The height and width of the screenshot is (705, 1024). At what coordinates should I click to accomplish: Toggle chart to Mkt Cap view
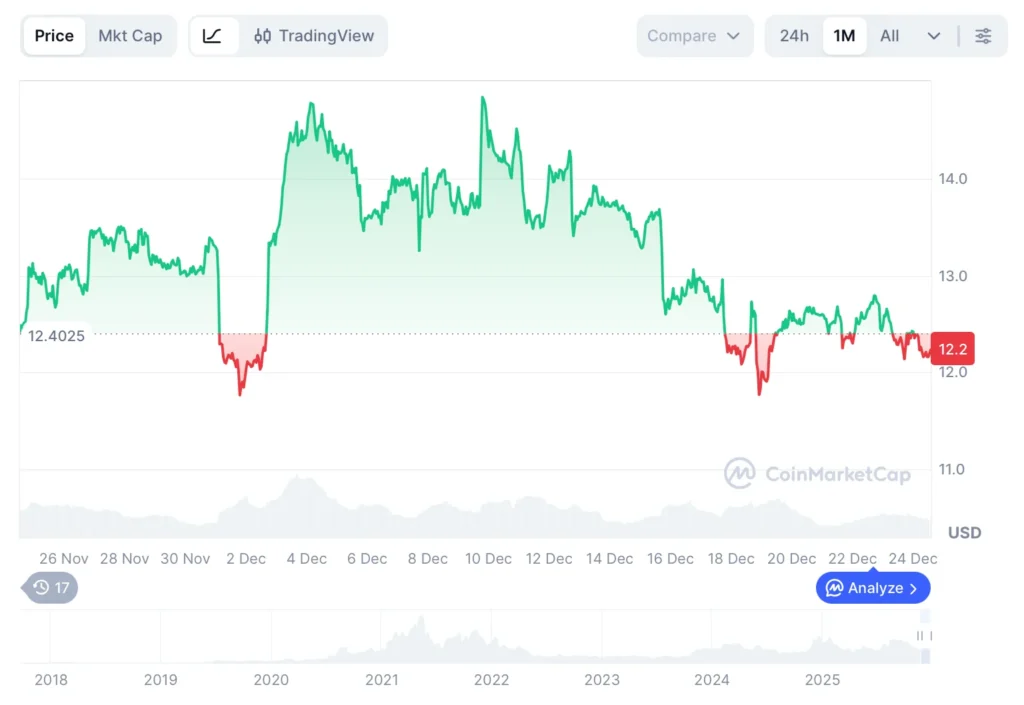point(130,36)
